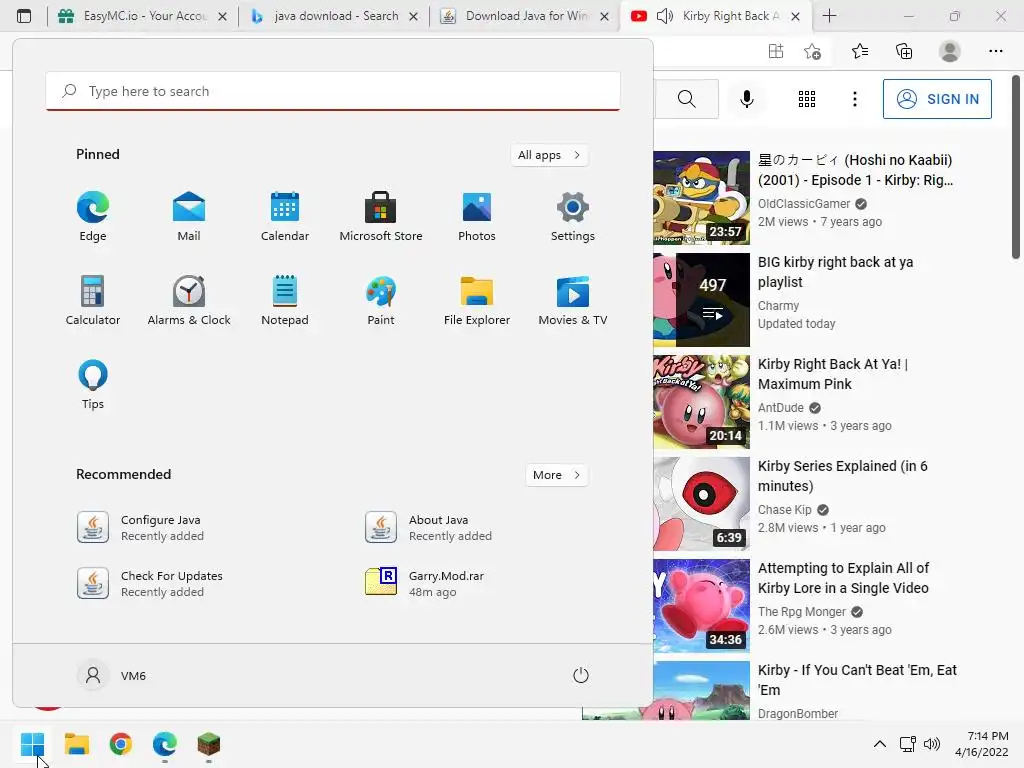Open the Calendar app

click(285, 217)
